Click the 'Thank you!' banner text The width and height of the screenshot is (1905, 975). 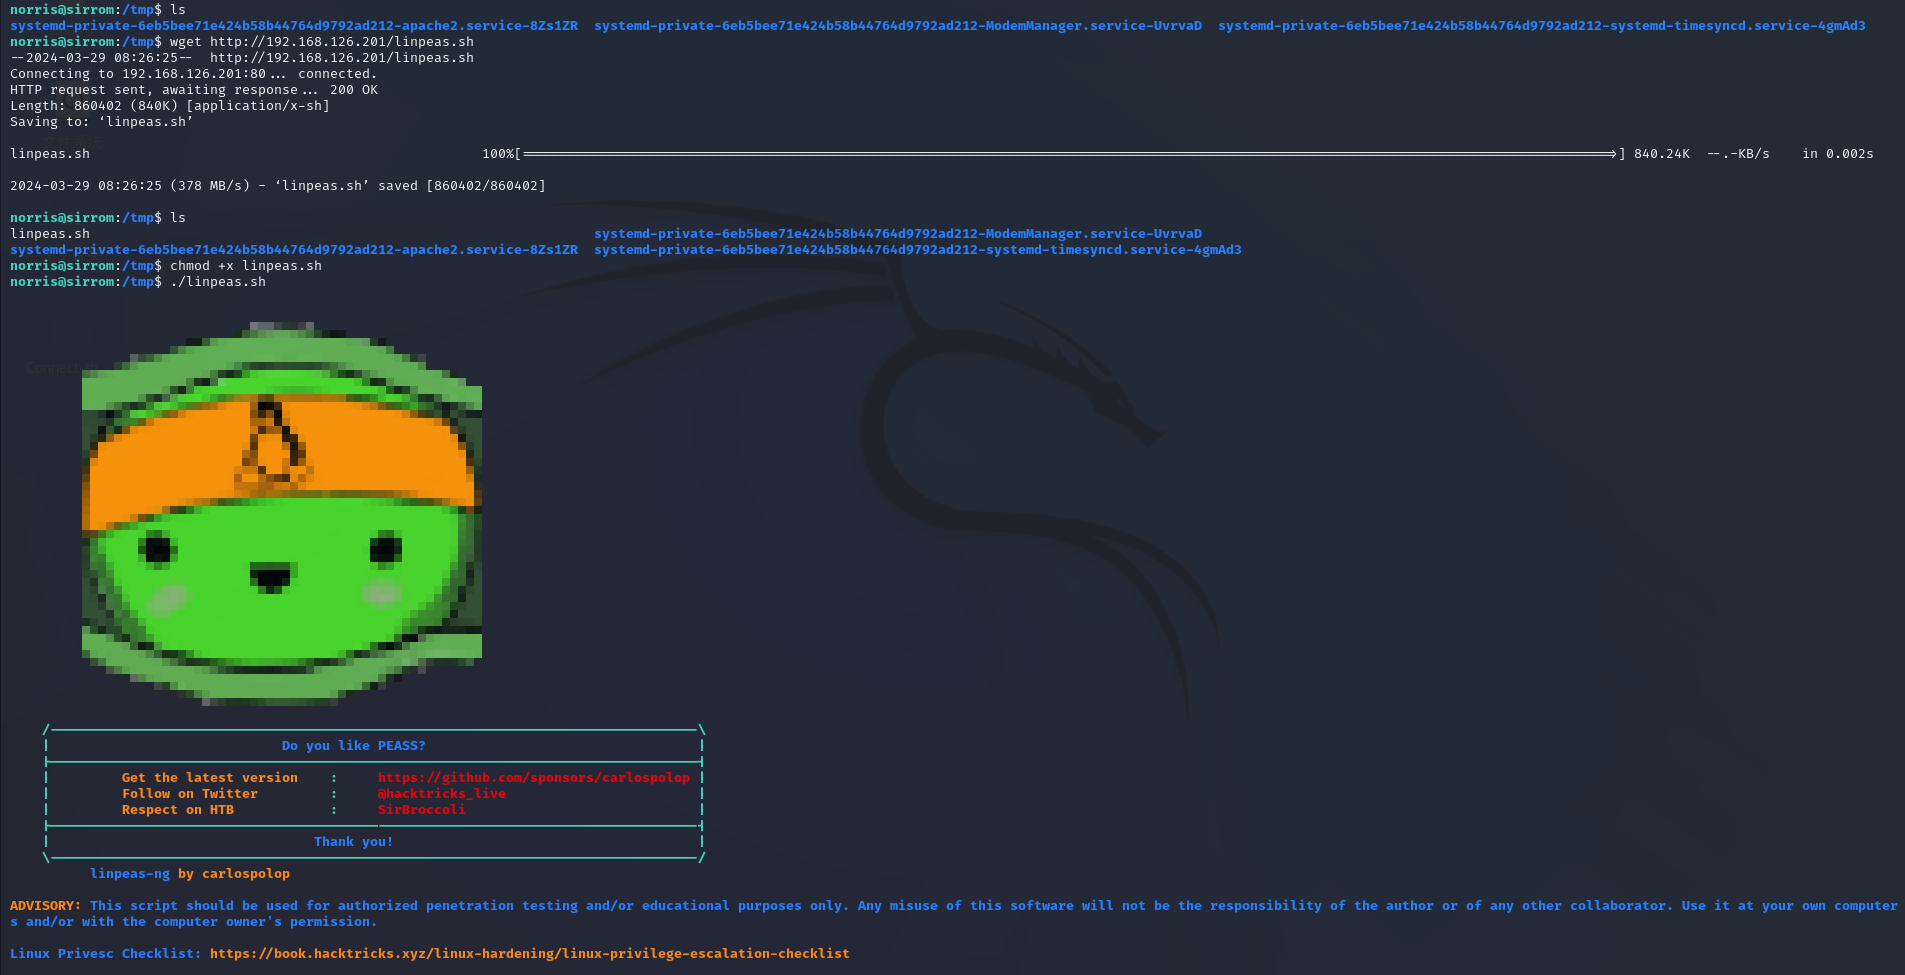pos(354,842)
